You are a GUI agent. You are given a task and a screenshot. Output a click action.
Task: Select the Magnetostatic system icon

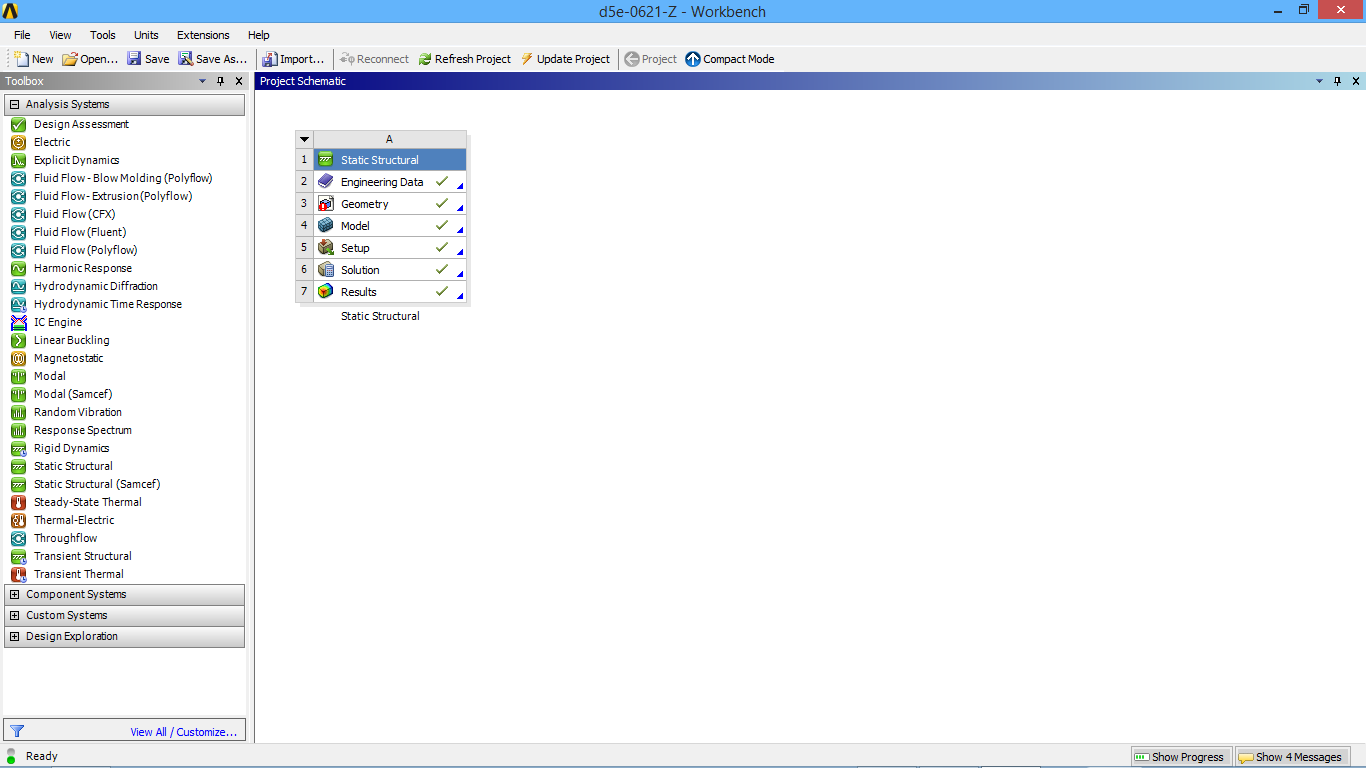point(18,358)
